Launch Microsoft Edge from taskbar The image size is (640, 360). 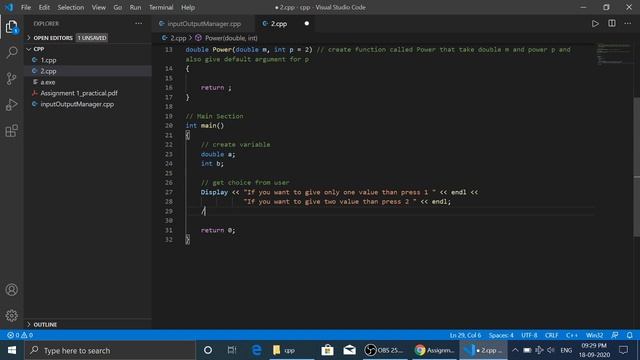[x=256, y=350]
